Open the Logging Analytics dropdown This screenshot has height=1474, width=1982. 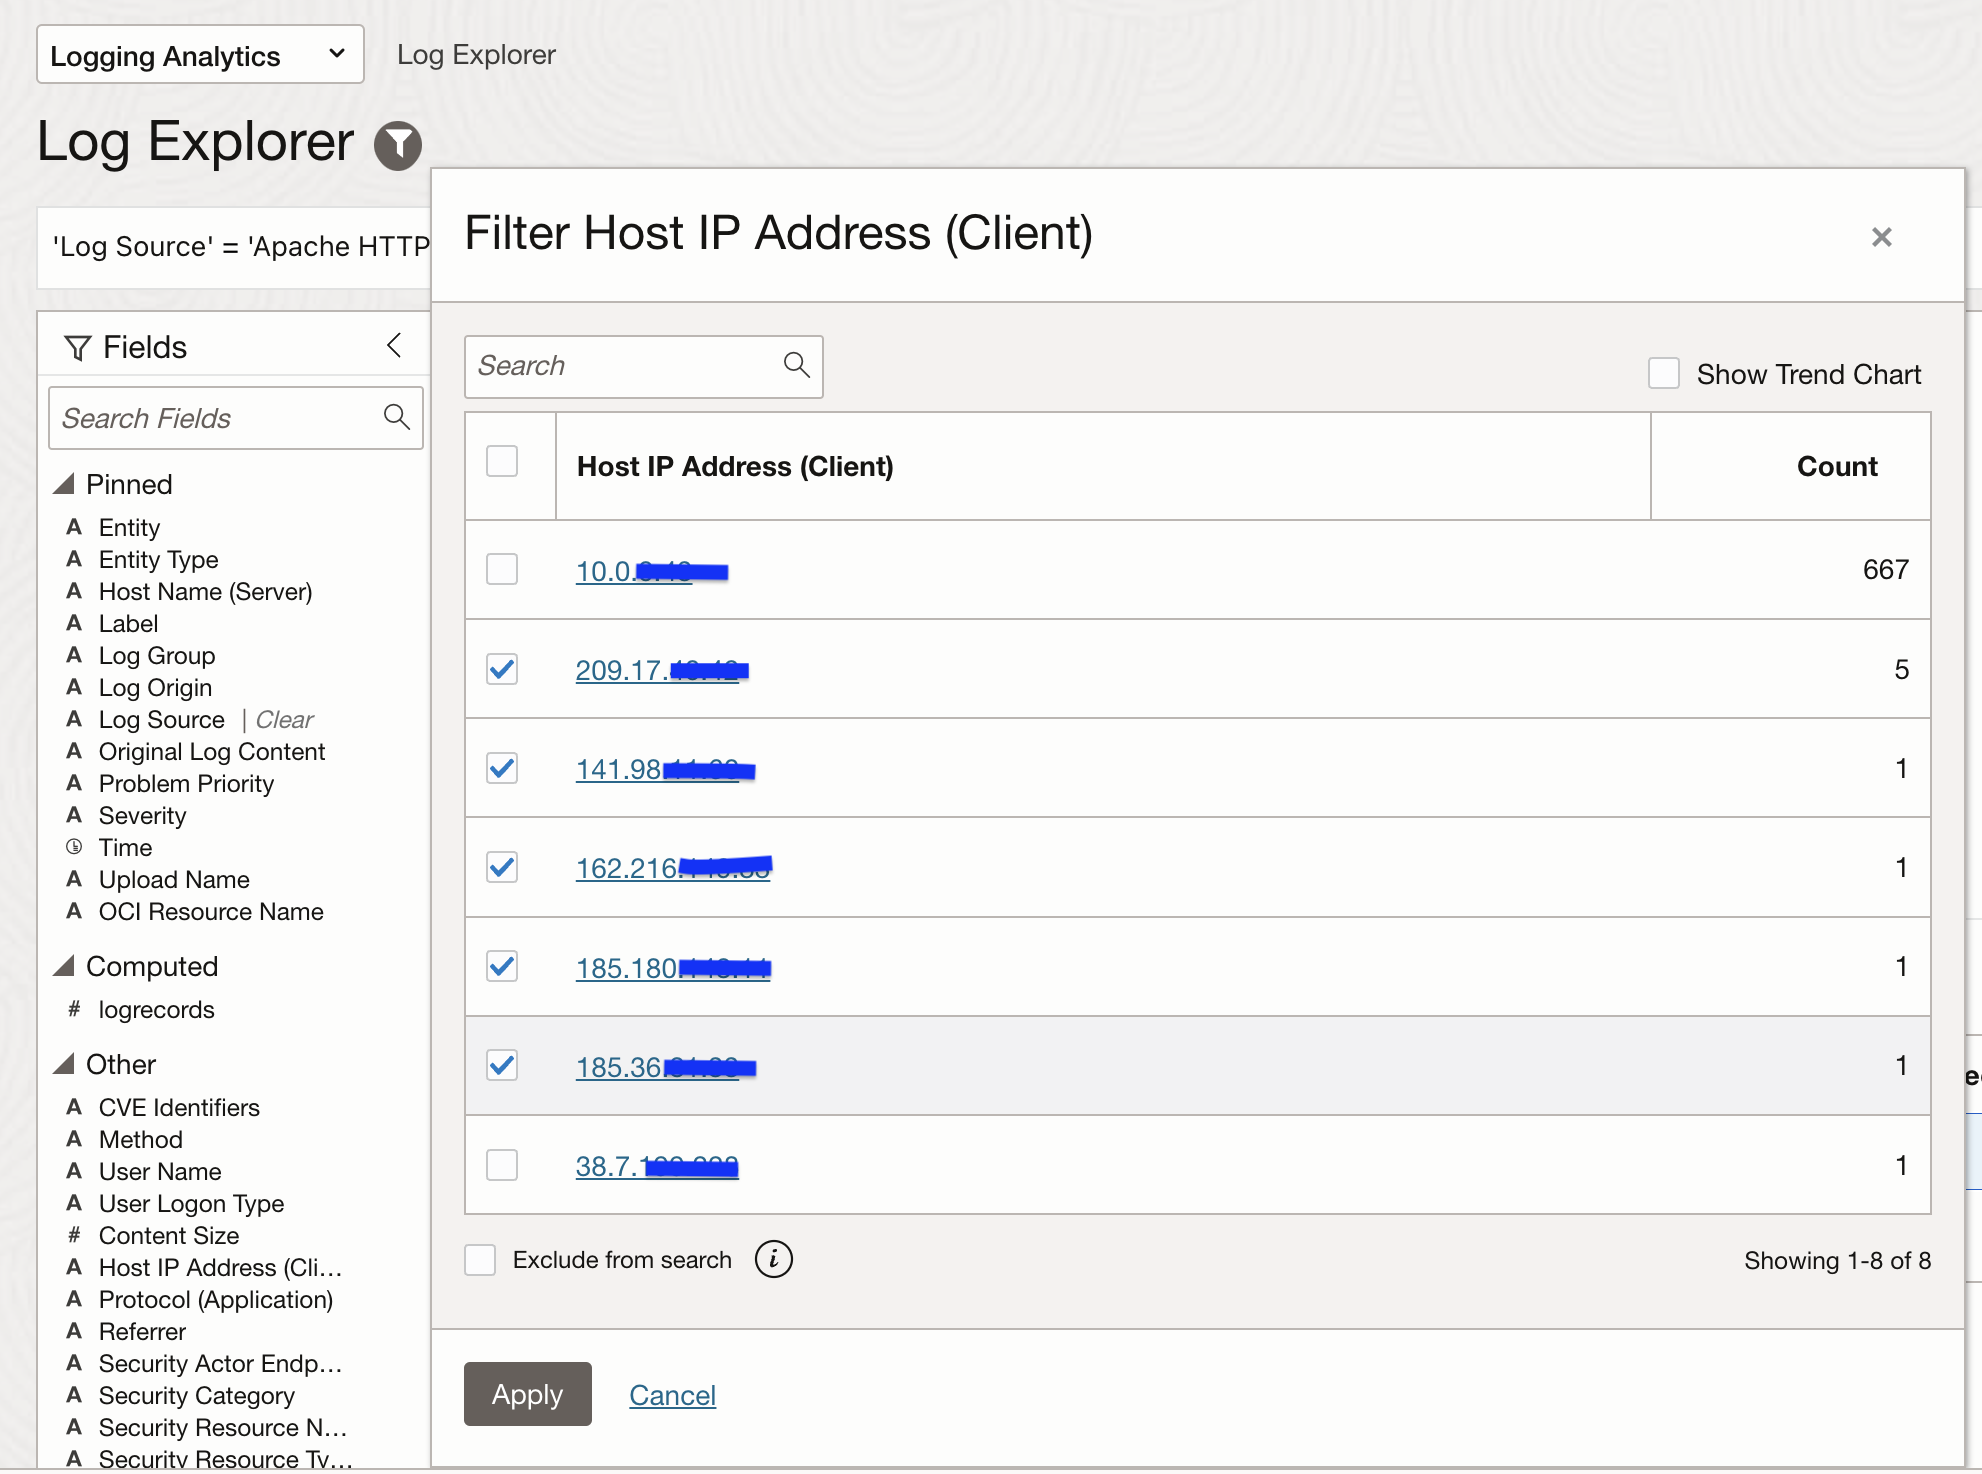click(200, 55)
